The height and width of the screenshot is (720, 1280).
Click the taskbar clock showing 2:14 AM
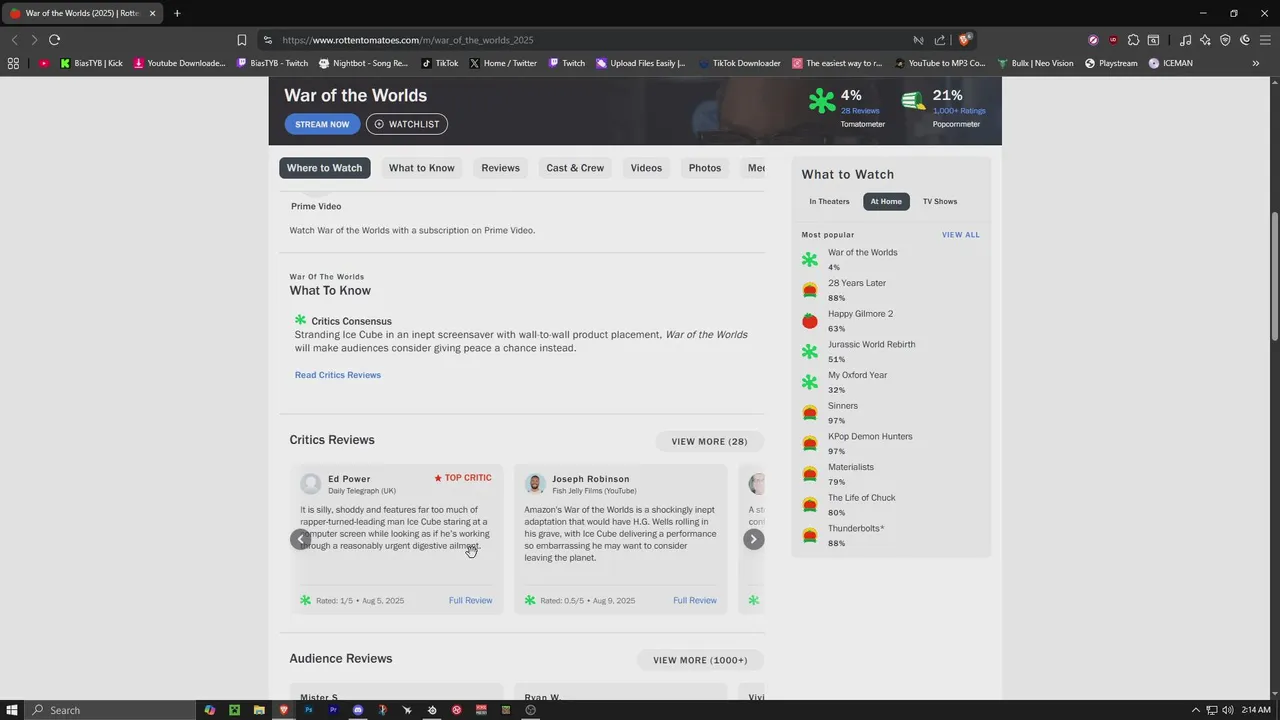tap(1255, 710)
